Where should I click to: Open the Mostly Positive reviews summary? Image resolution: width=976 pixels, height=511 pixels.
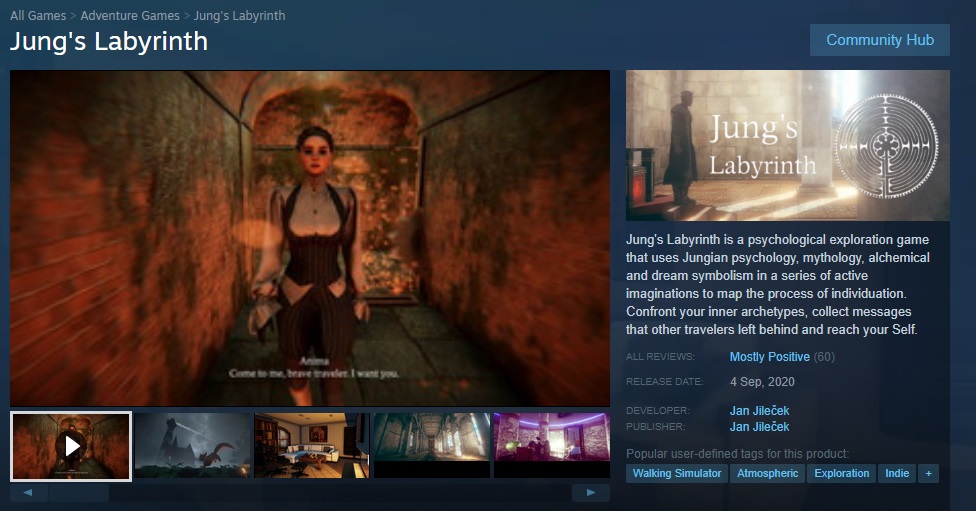[x=769, y=357]
